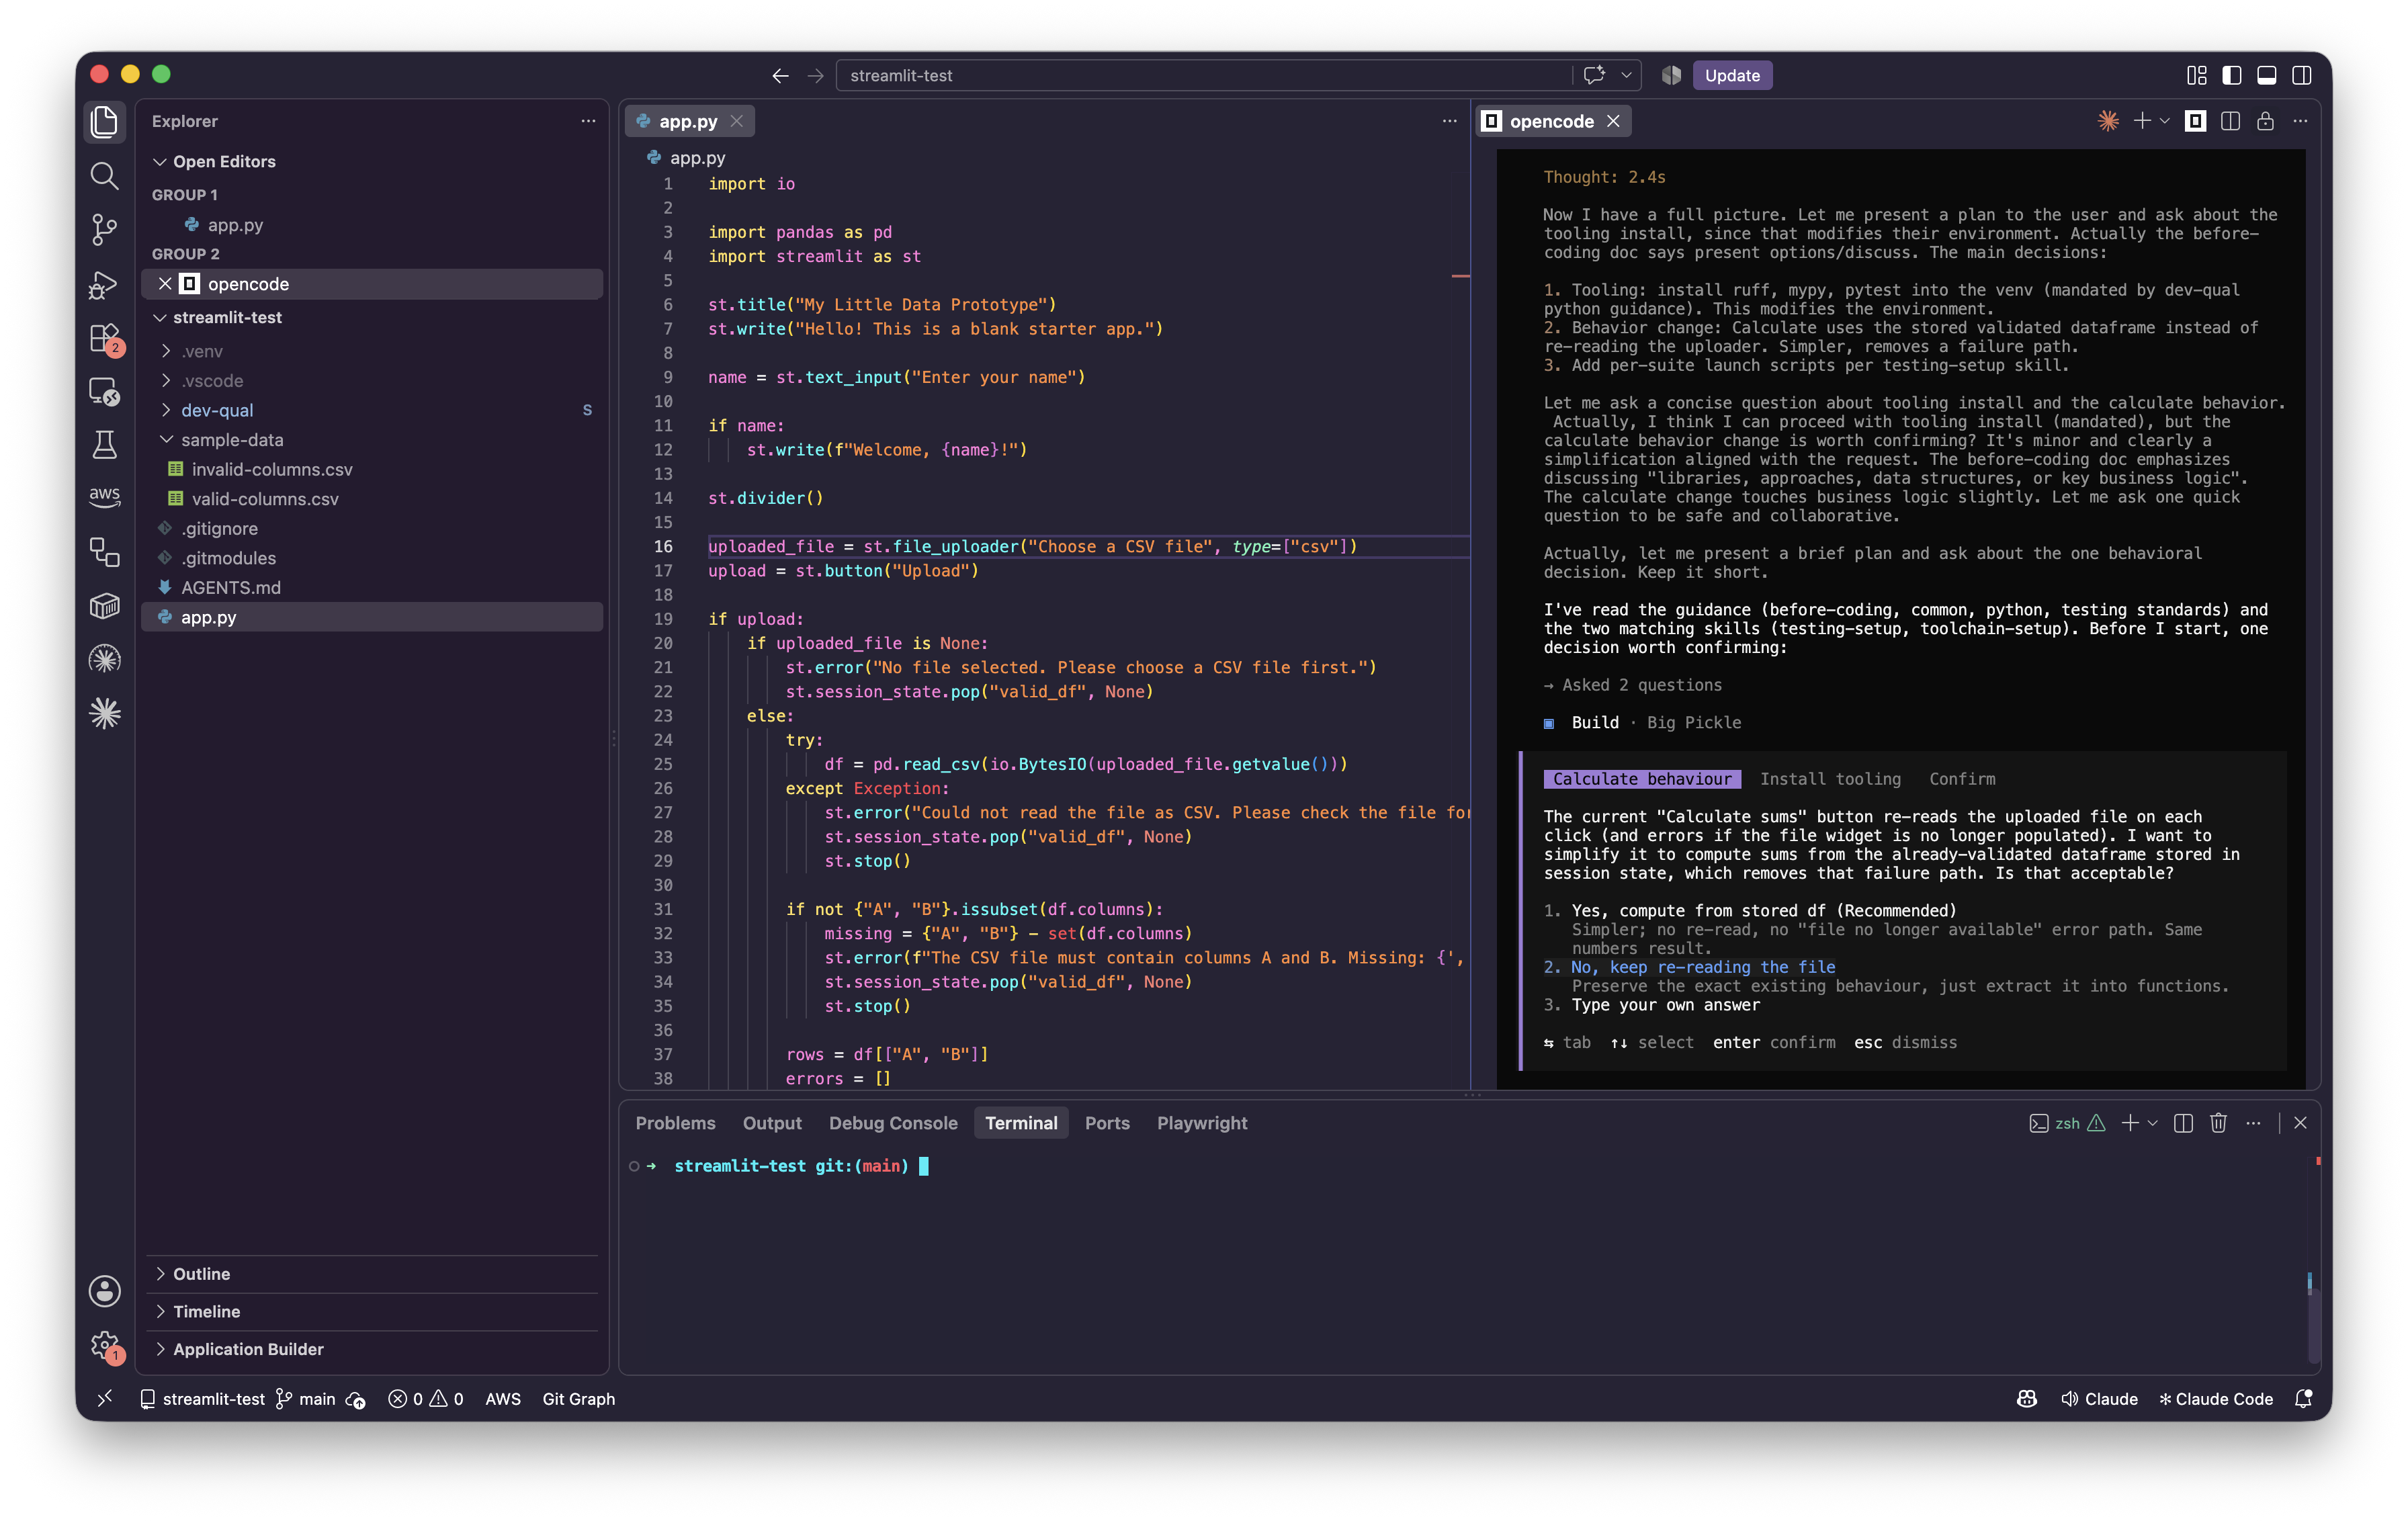Open the Run and Debug view
The height and width of the screenshot is (1521, 2408).
click(105, 284)
